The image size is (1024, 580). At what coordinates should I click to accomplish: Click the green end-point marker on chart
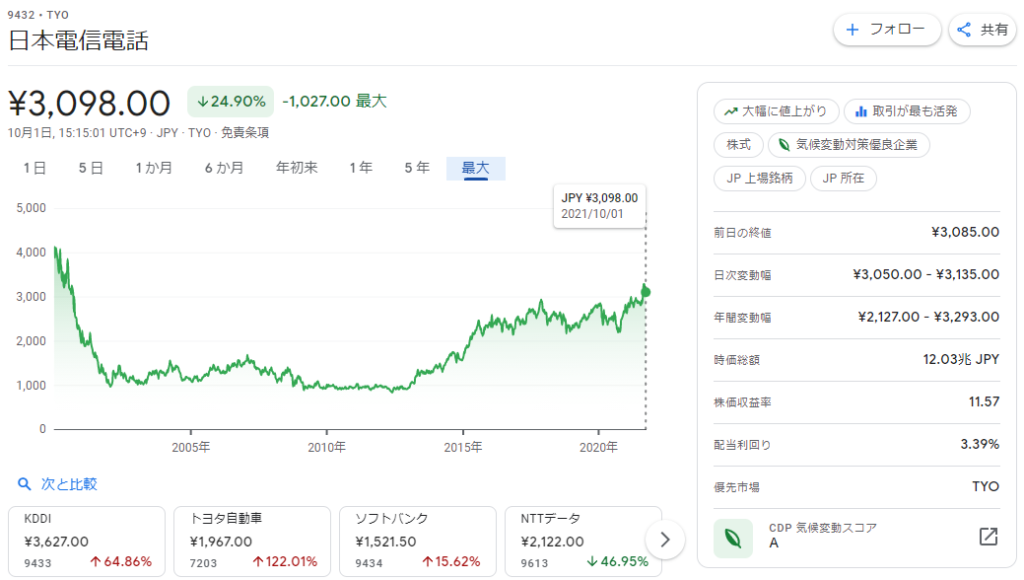pyautogui.click(x=646, y=292)
